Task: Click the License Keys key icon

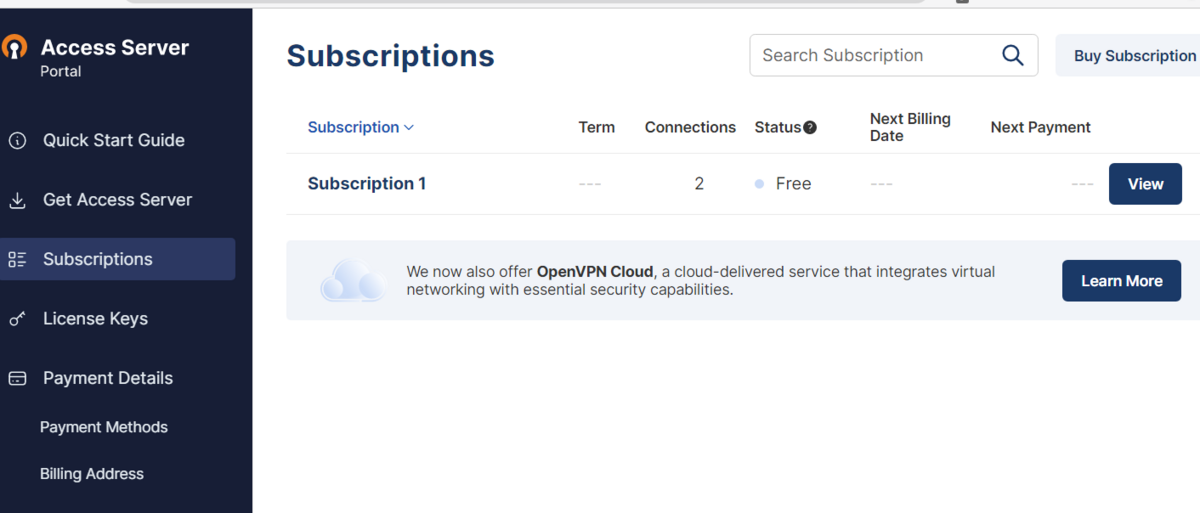Action: point(17,319)
